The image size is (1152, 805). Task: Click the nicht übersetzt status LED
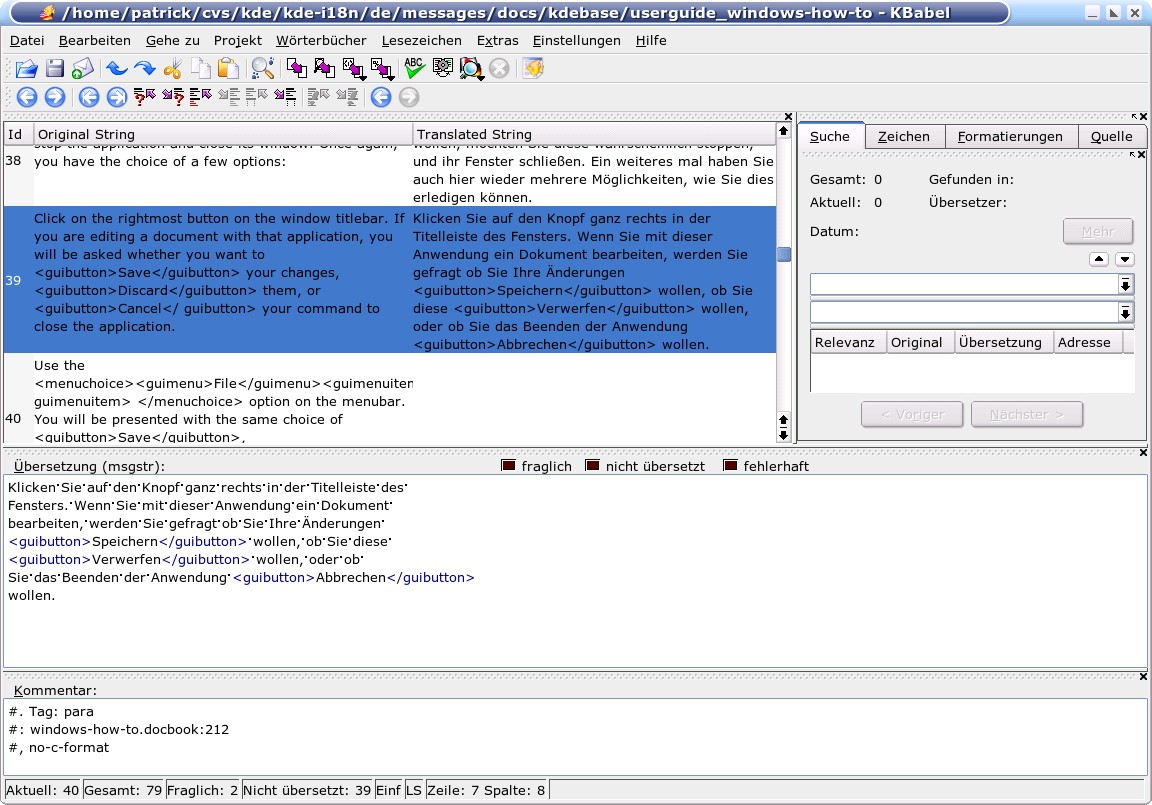[592, 466]
